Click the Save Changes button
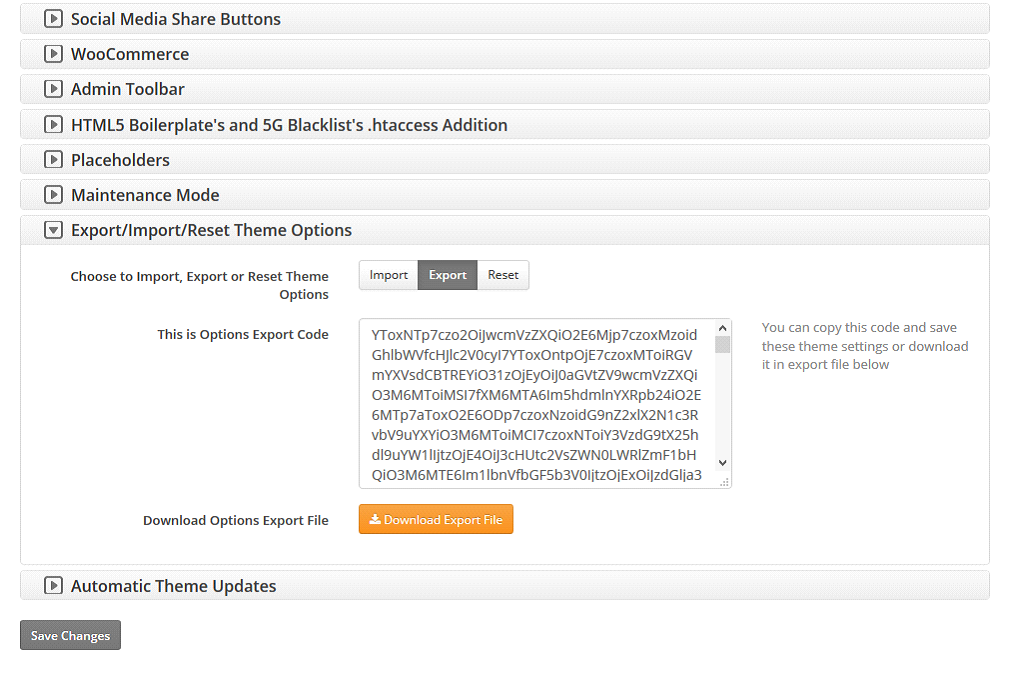 [x=70, y=636]
